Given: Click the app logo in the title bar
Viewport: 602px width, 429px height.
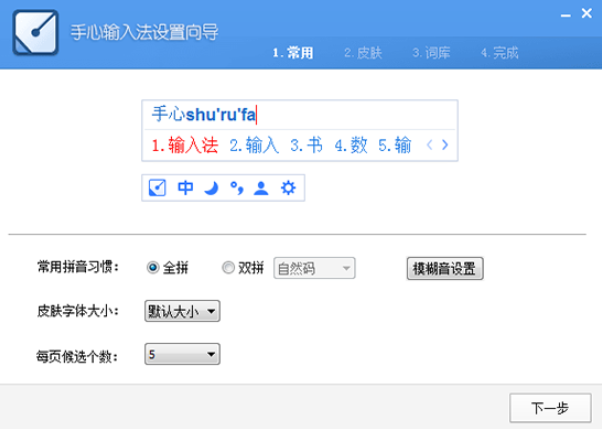Looking at the screenshot, I should [33, 33].
